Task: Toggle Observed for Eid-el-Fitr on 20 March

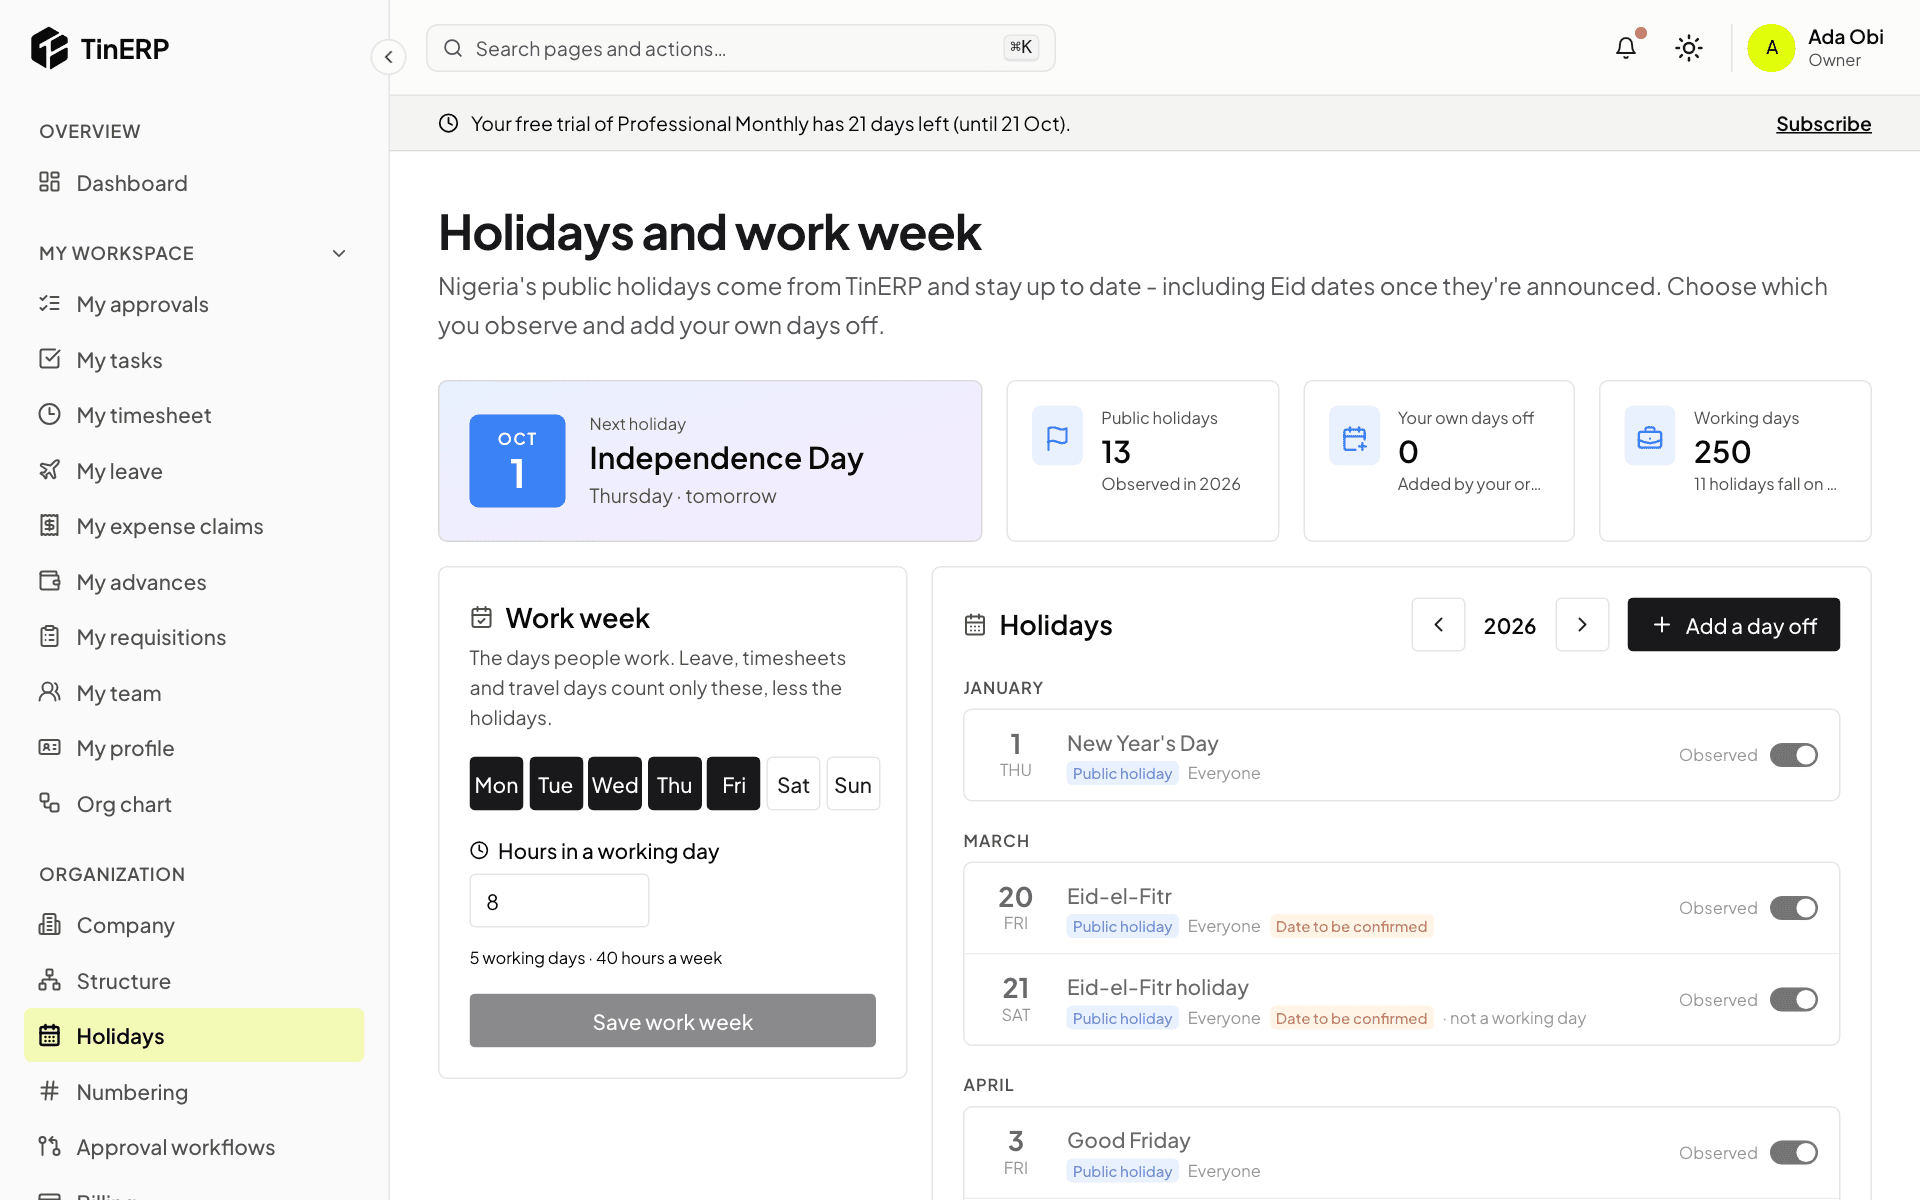Action: point(1794,908)
